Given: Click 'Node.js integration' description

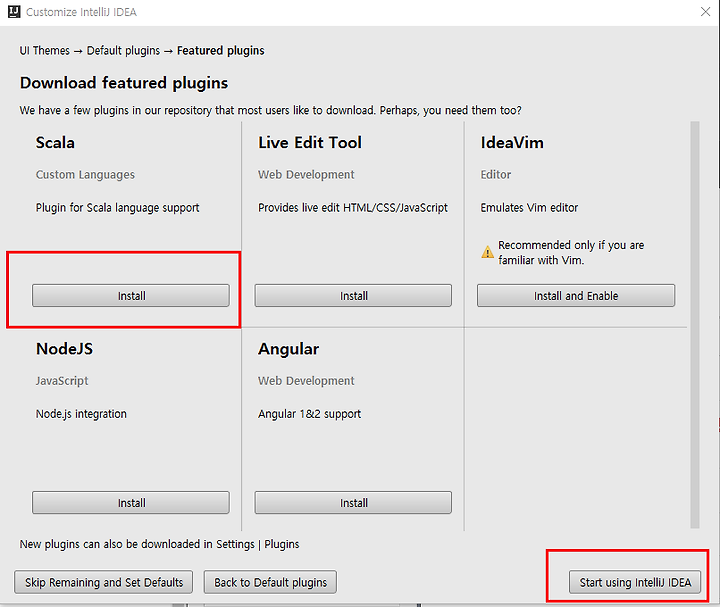Looking at the screenshot, I should [x=81, y=414].
